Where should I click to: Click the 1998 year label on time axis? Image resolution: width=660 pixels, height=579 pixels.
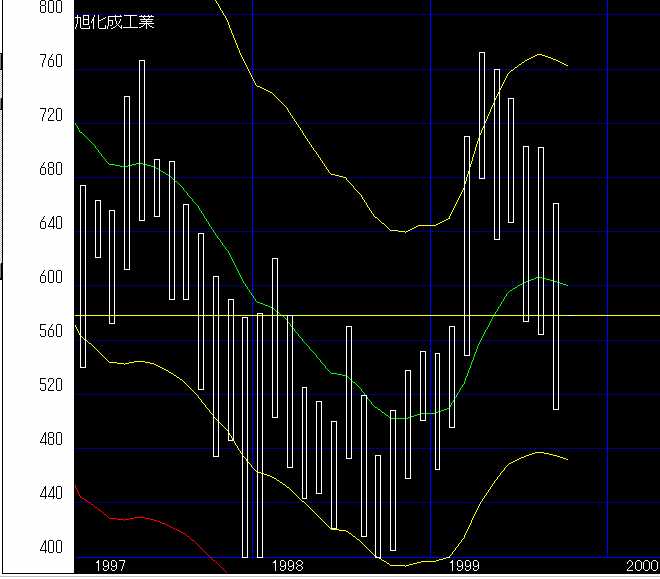click(x=287, y=567)
